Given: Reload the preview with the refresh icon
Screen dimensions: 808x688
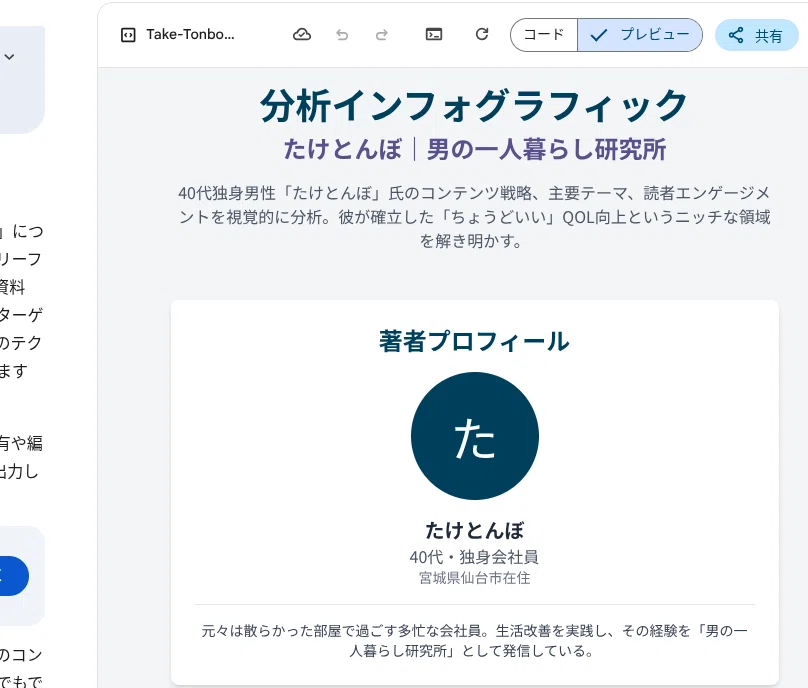Looking at the screenshot, I should pos(482,34).
